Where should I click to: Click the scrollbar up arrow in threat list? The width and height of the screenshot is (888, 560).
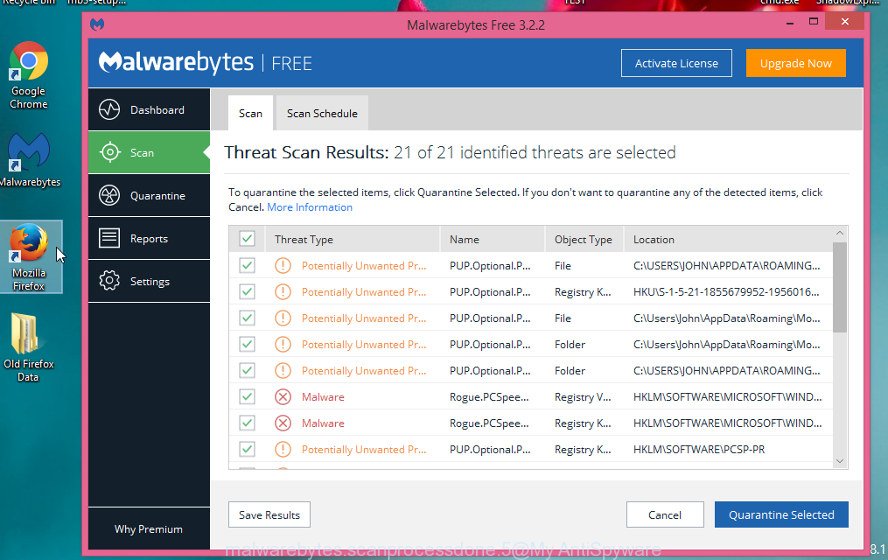pos(840,233)
